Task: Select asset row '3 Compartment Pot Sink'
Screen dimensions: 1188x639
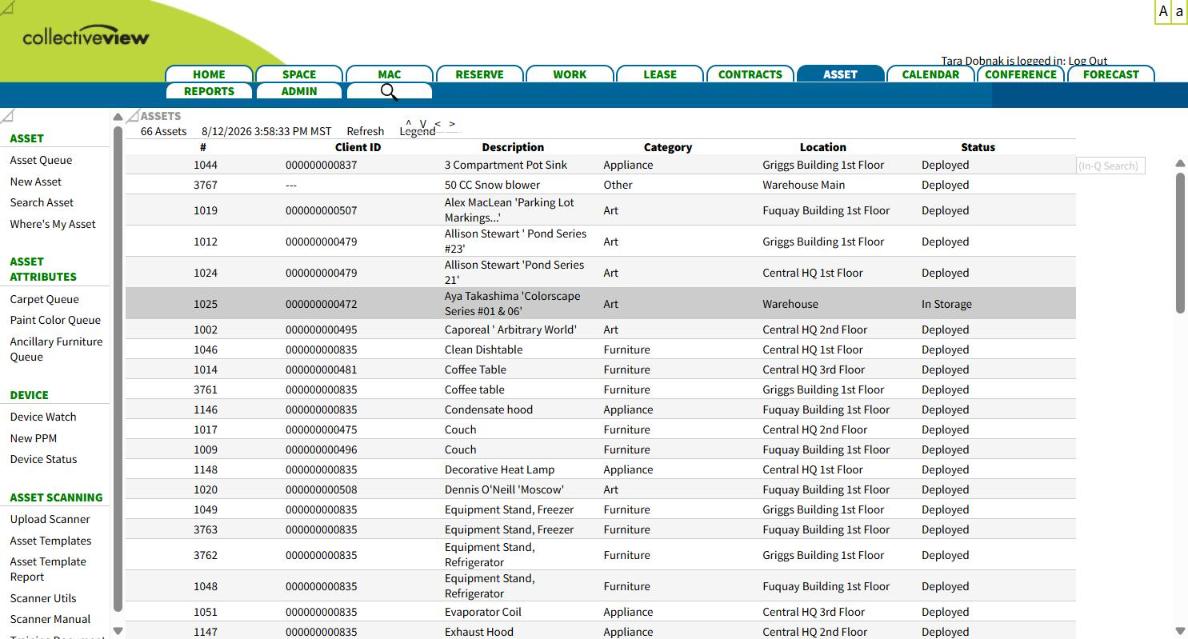Action: coord(600,164)
